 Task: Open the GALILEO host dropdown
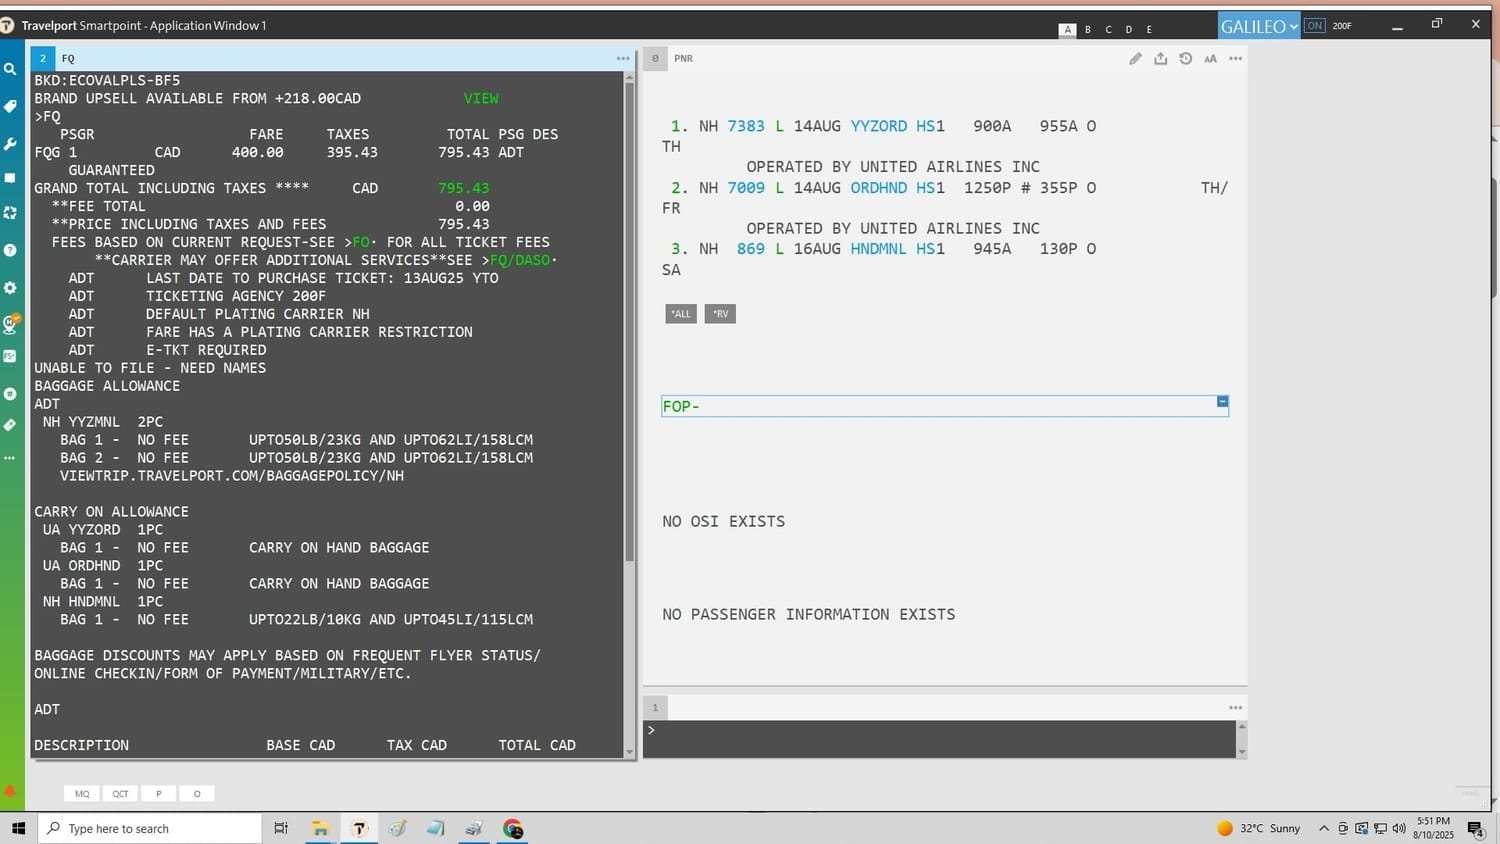coord(1259,27)
